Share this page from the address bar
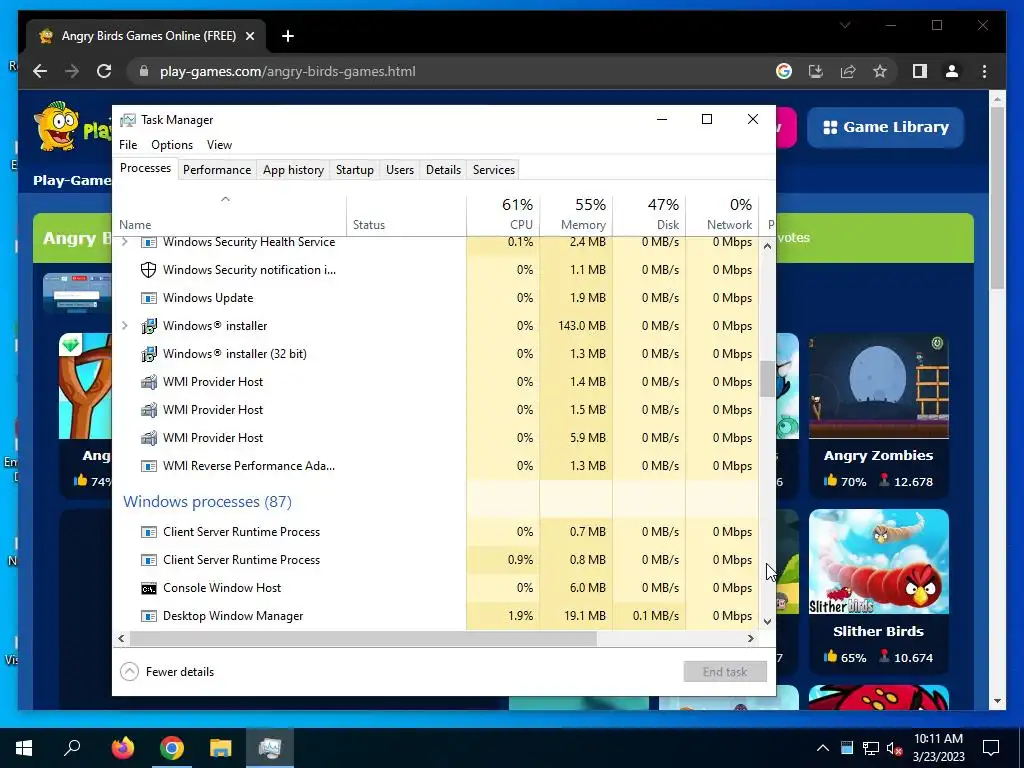 pos(848,71)
